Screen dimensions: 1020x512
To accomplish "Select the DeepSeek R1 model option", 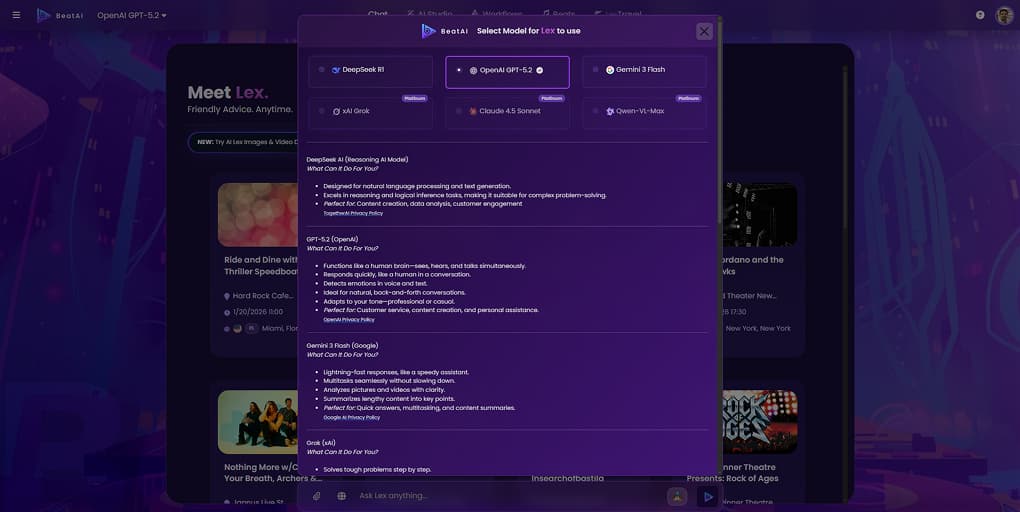I will point(370,70).
